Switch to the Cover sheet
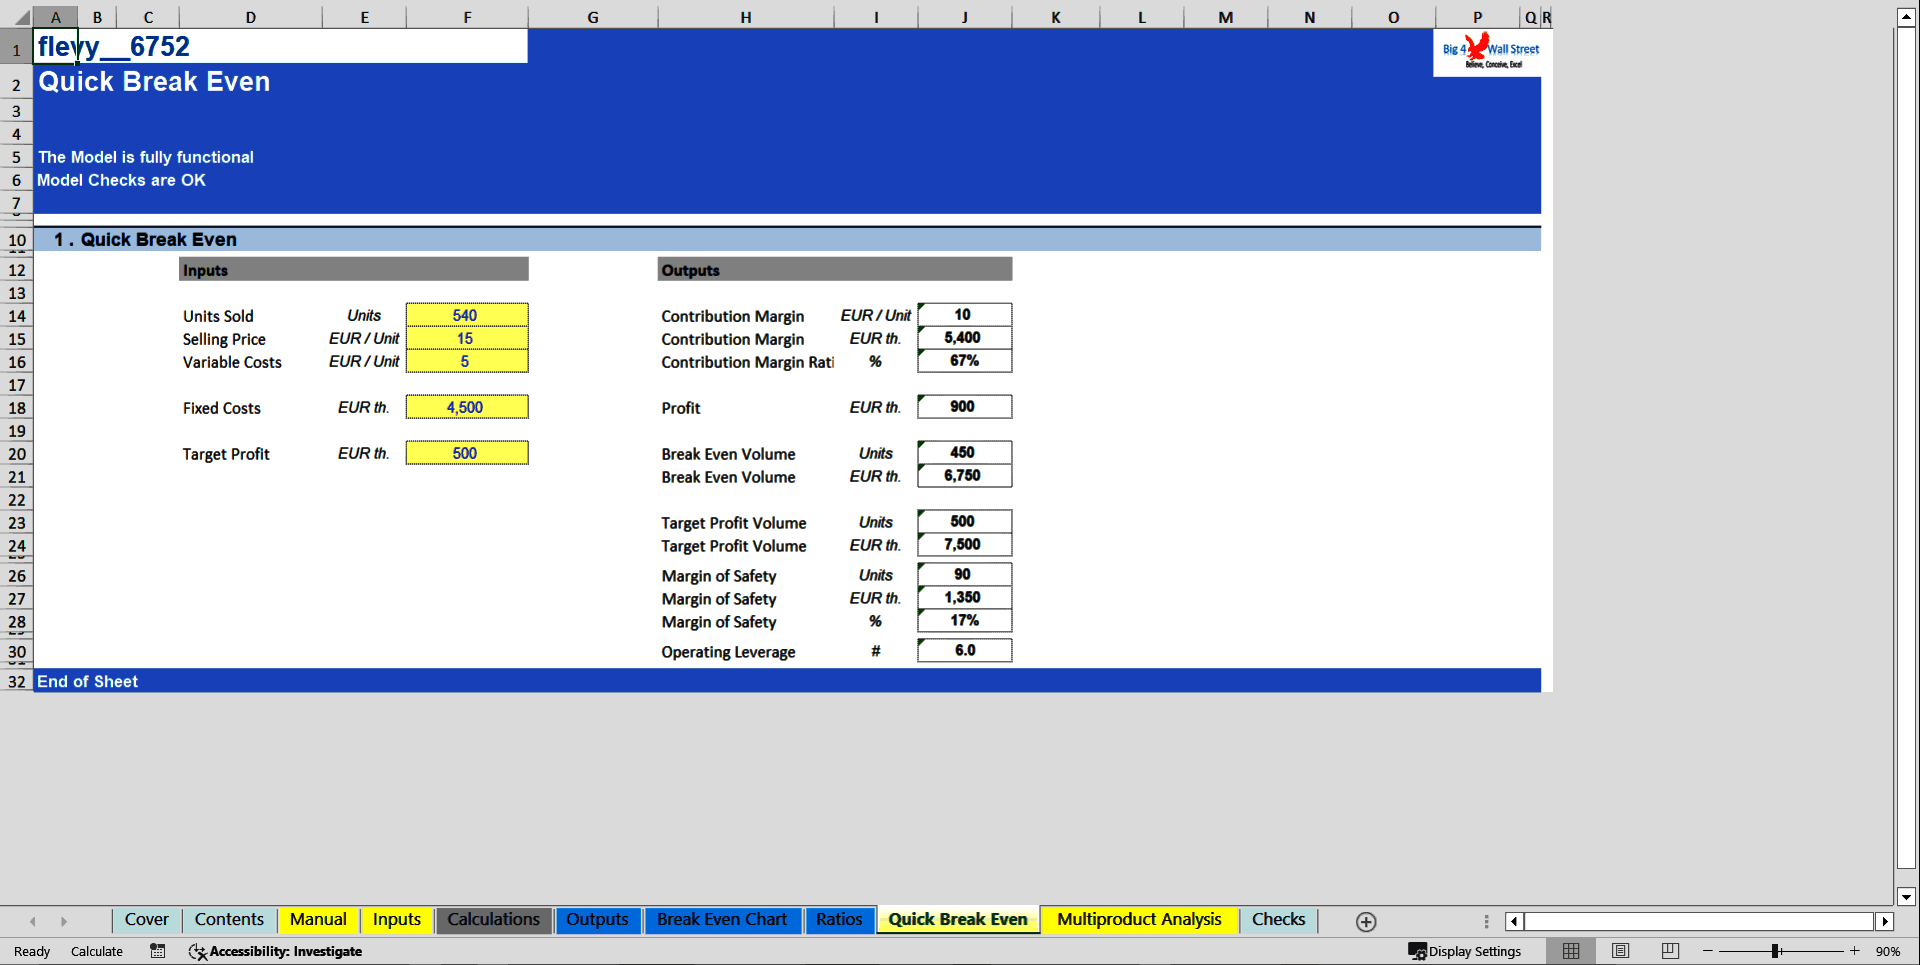Viewport: 1920px width, 965px height. [146, 919]
